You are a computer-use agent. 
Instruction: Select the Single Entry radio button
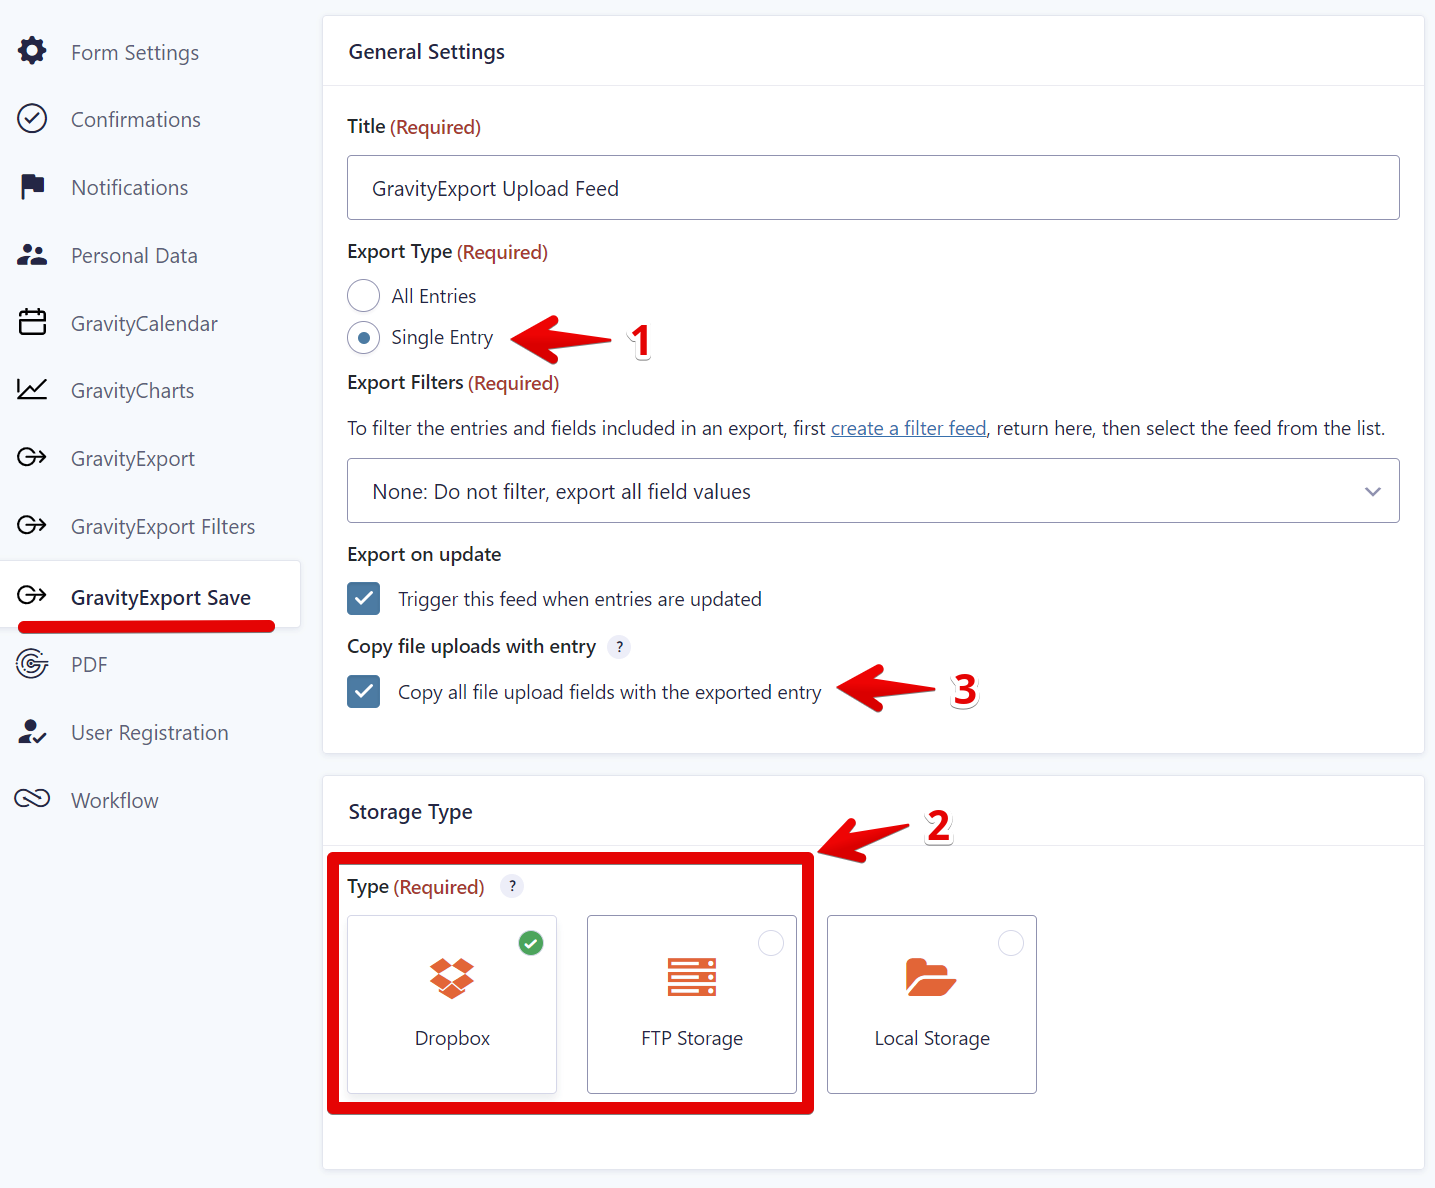coord(364,338)
